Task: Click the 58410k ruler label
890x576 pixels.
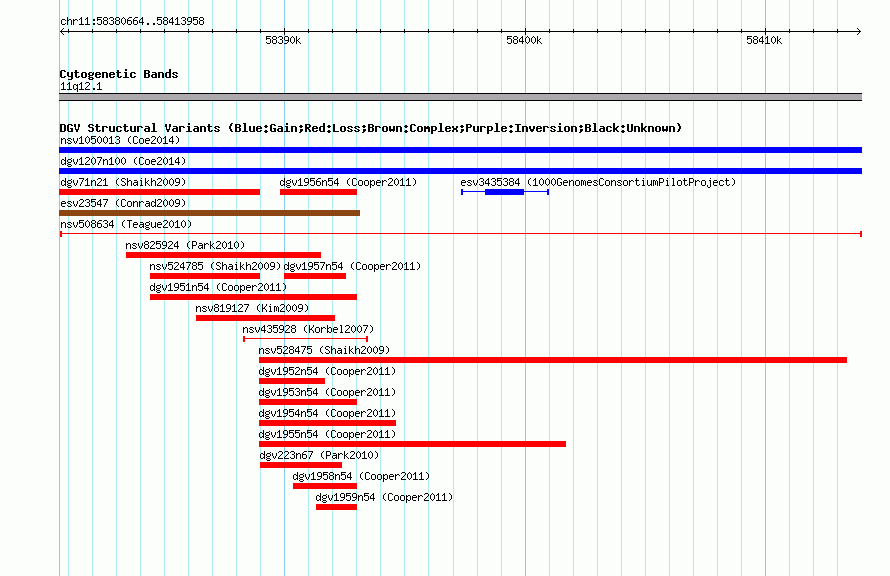Action: pyautogui.click(x=764, y=40)
